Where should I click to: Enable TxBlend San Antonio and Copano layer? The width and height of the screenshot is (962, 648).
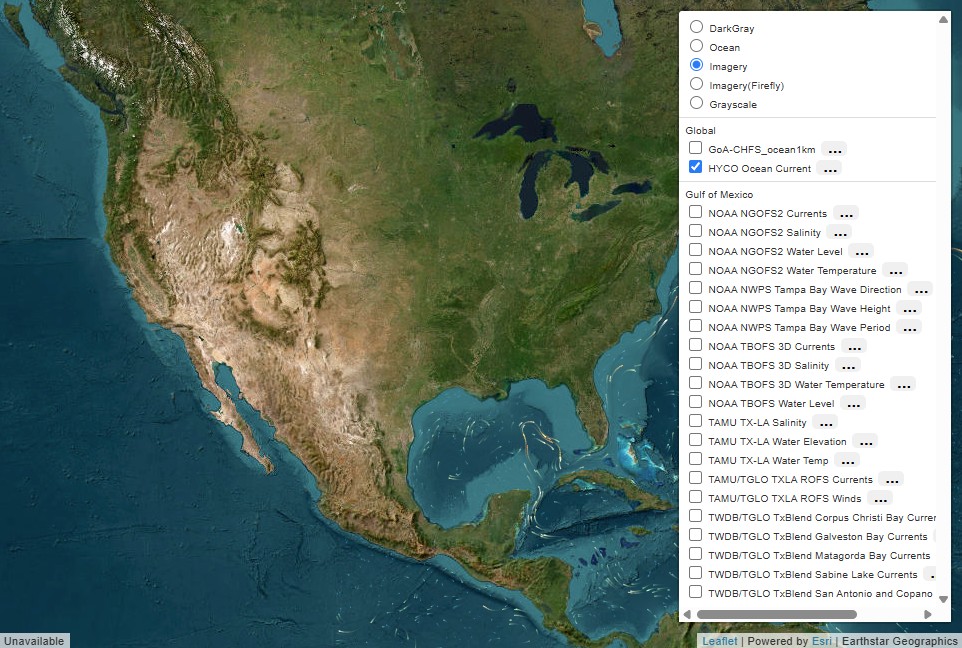[695, 592]
